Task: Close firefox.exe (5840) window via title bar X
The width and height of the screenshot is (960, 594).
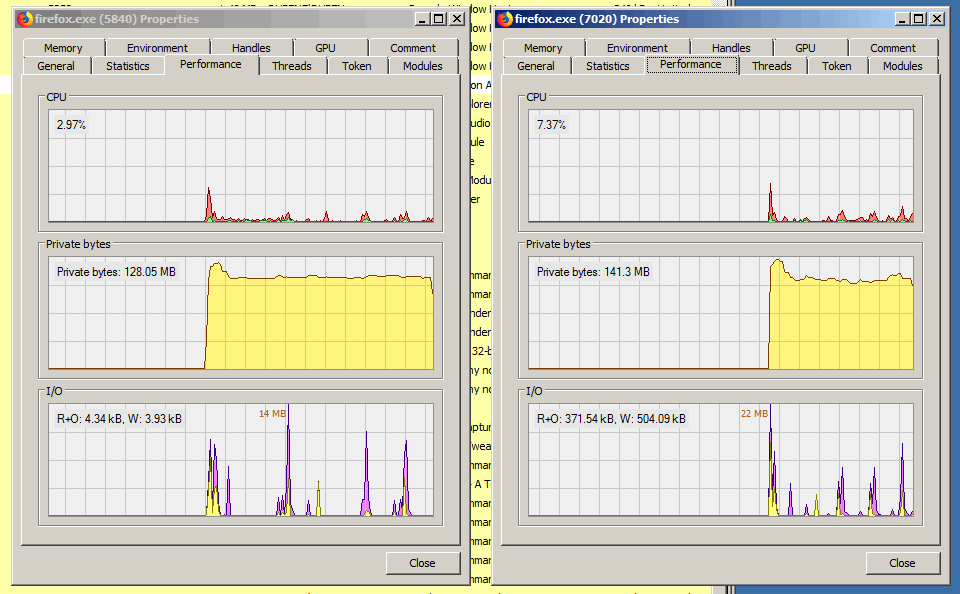Action: point(457,19)
